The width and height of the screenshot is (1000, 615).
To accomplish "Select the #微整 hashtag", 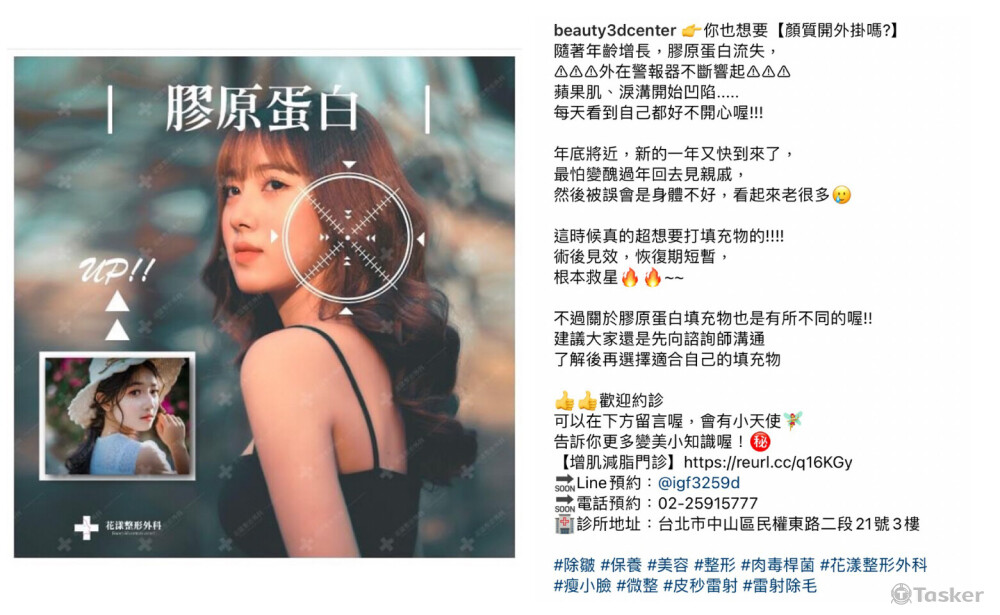I will (x=637, y=586).
